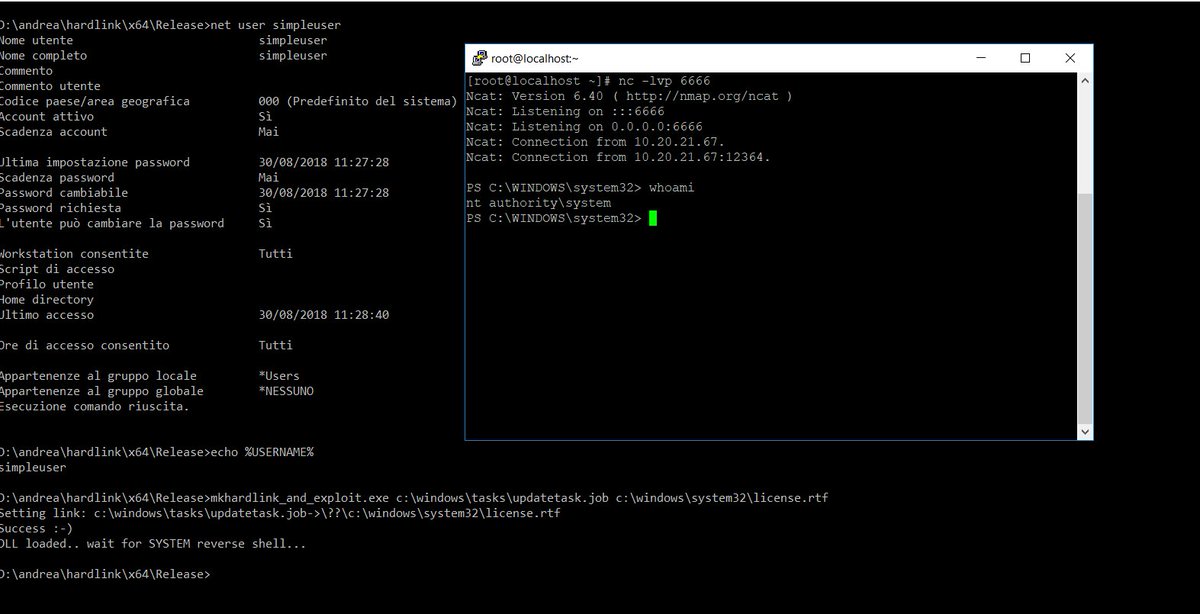The image size is (1200, 614).
Task: Close the root@localhost terminal window
Action: tap(1070, 58)
